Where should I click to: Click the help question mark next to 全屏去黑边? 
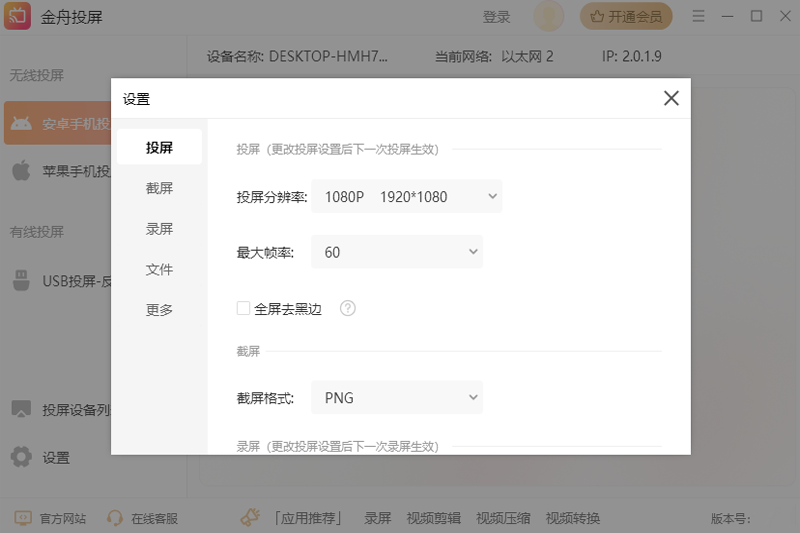(x=348, y=309)
